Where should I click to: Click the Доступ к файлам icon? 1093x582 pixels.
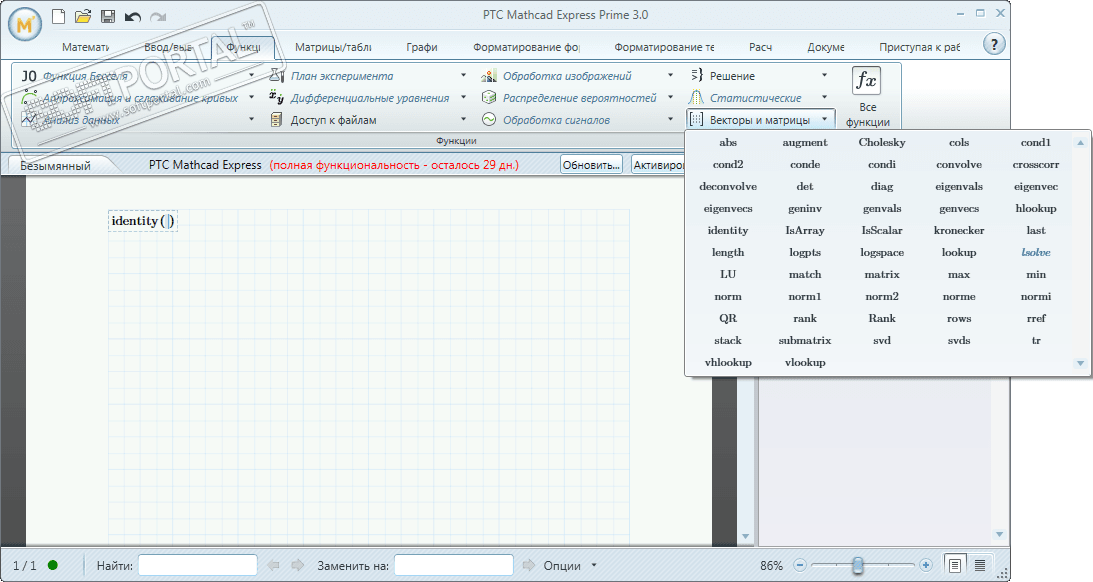coord(277,119)
